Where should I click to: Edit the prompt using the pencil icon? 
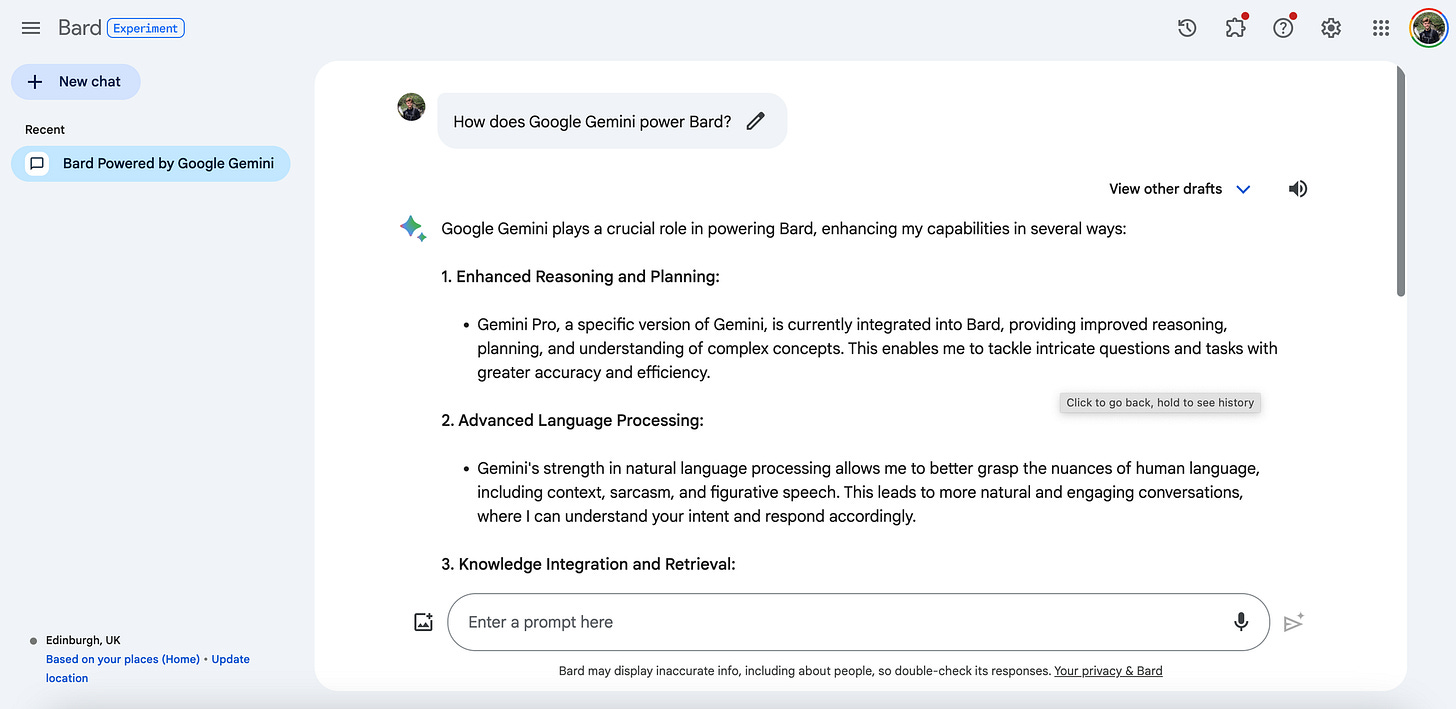[x=755, y=120]
